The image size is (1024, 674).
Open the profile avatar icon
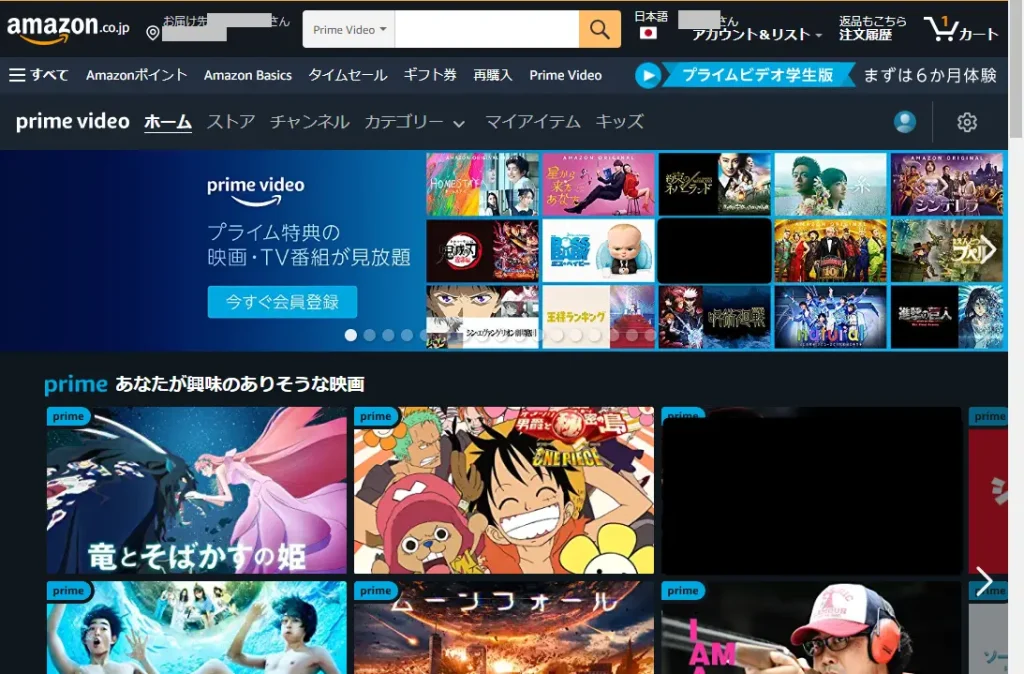tap(904, 121)
